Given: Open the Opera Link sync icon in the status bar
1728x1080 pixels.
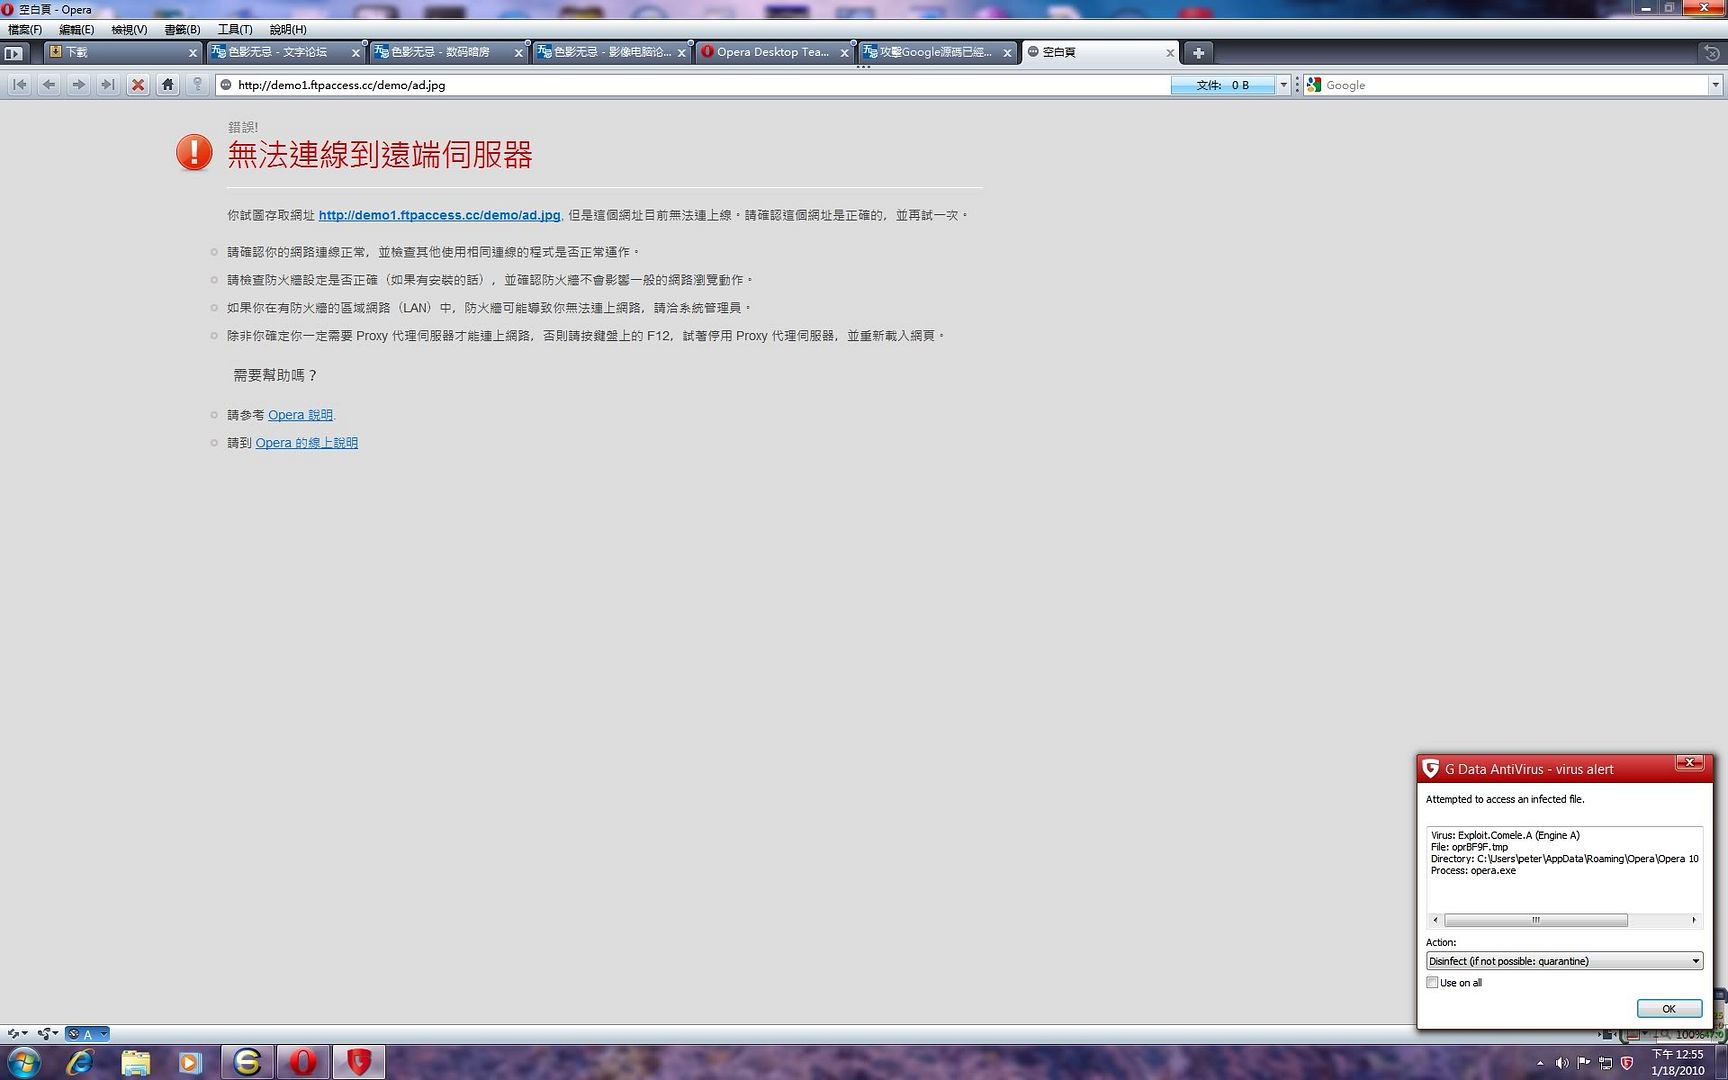Looking at the screenshot, I should click(17, 1034).
